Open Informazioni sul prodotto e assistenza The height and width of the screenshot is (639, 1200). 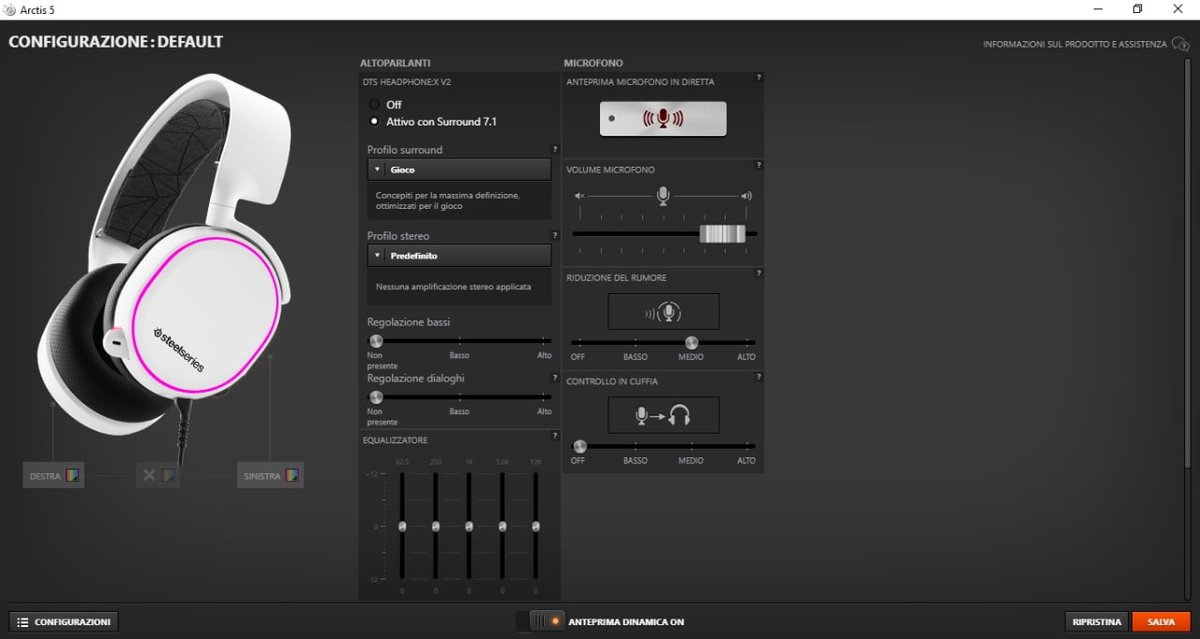tap(1075, 45)
